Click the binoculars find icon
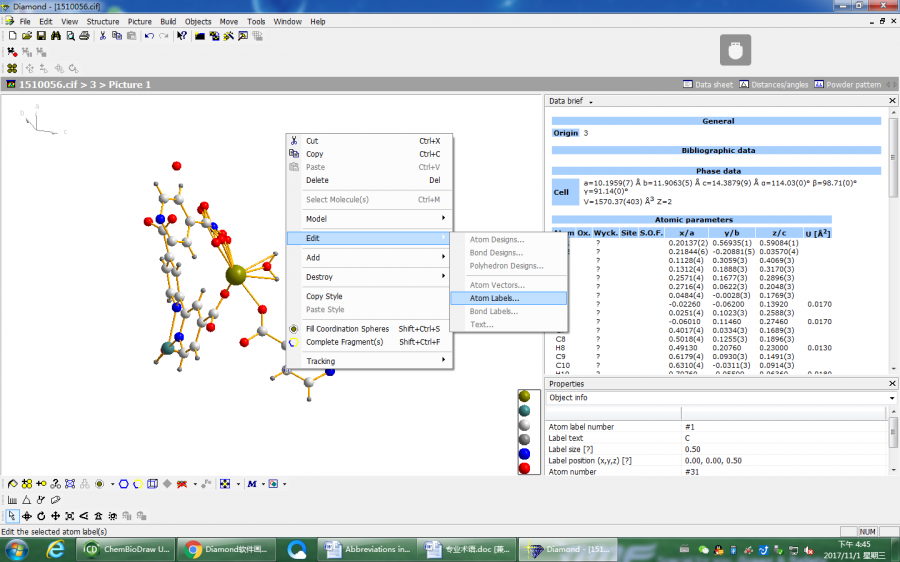The width and height of the screenshot is (900, 562). click(56, 36)
